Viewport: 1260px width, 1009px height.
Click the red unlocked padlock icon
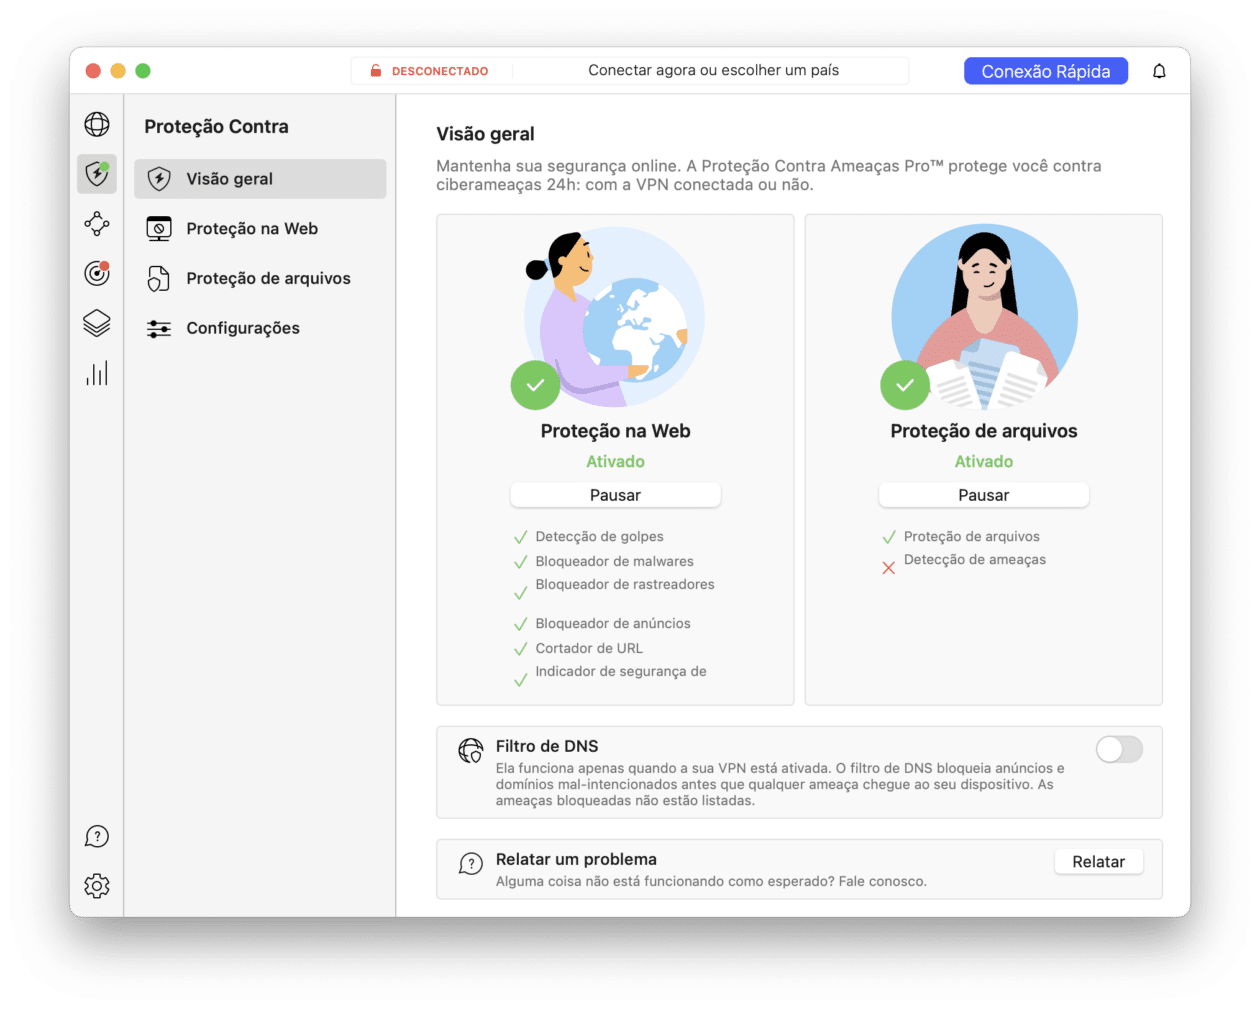[376, 70]
